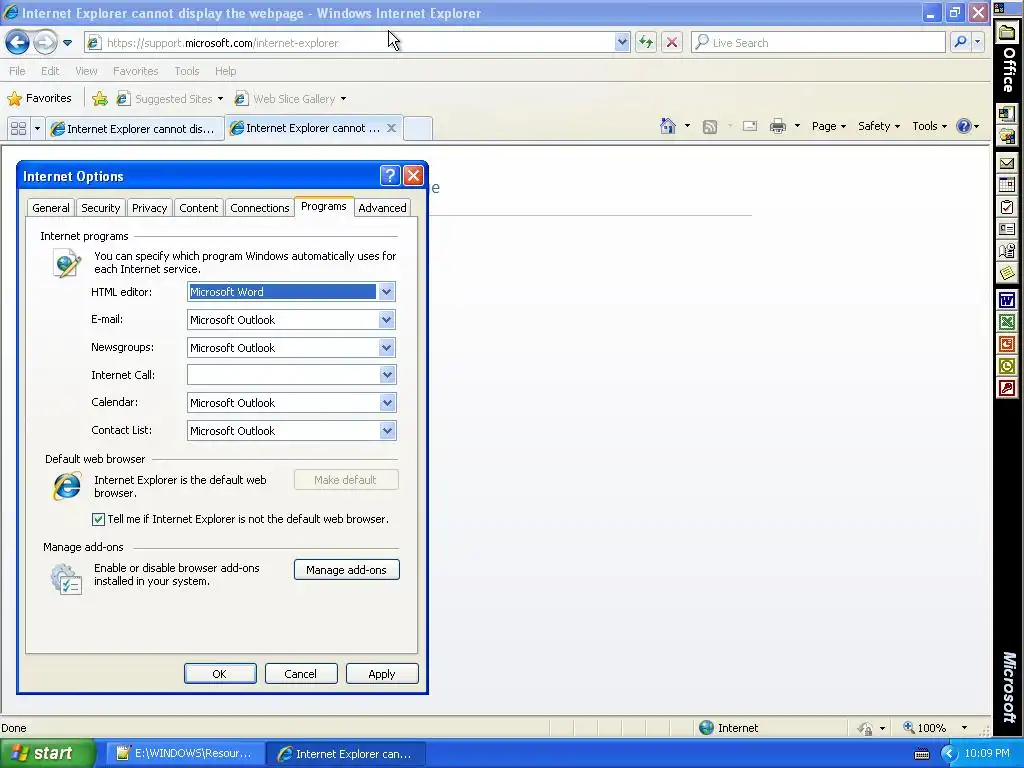The image size is (1024, 768).
Task: Click the zoom level magnifier in status bar
Action: tap(908, 727)
